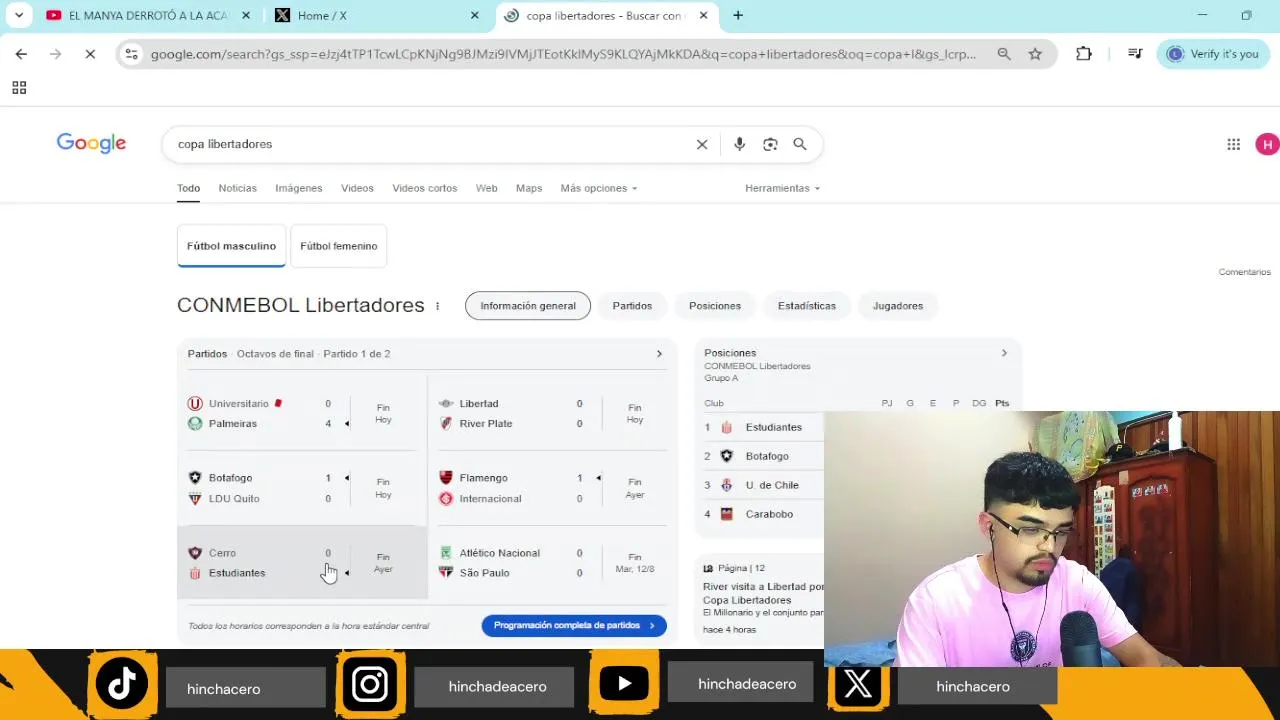Viewport: 1280px width, 720px height.
Task: Open the tab search dropdown arrow
Action: [19, 15]
